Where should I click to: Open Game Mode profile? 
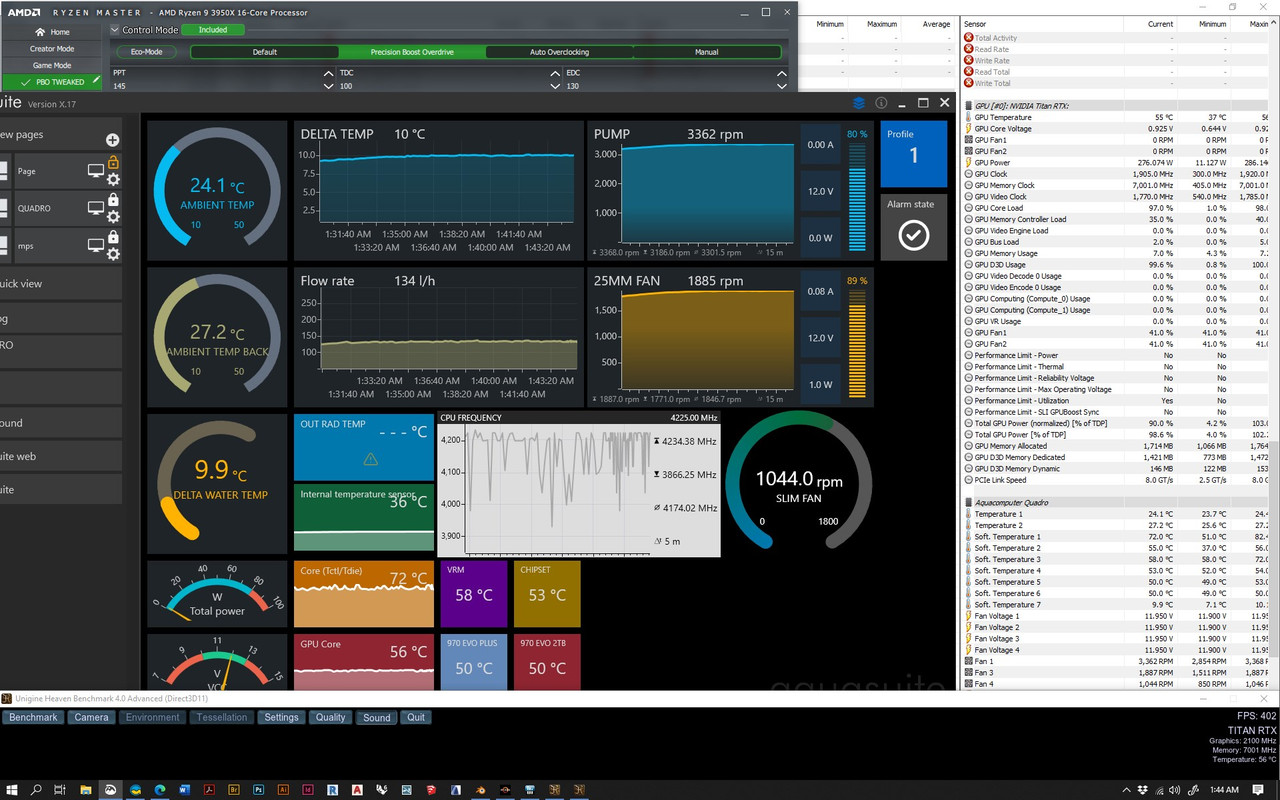pos(51,65)
